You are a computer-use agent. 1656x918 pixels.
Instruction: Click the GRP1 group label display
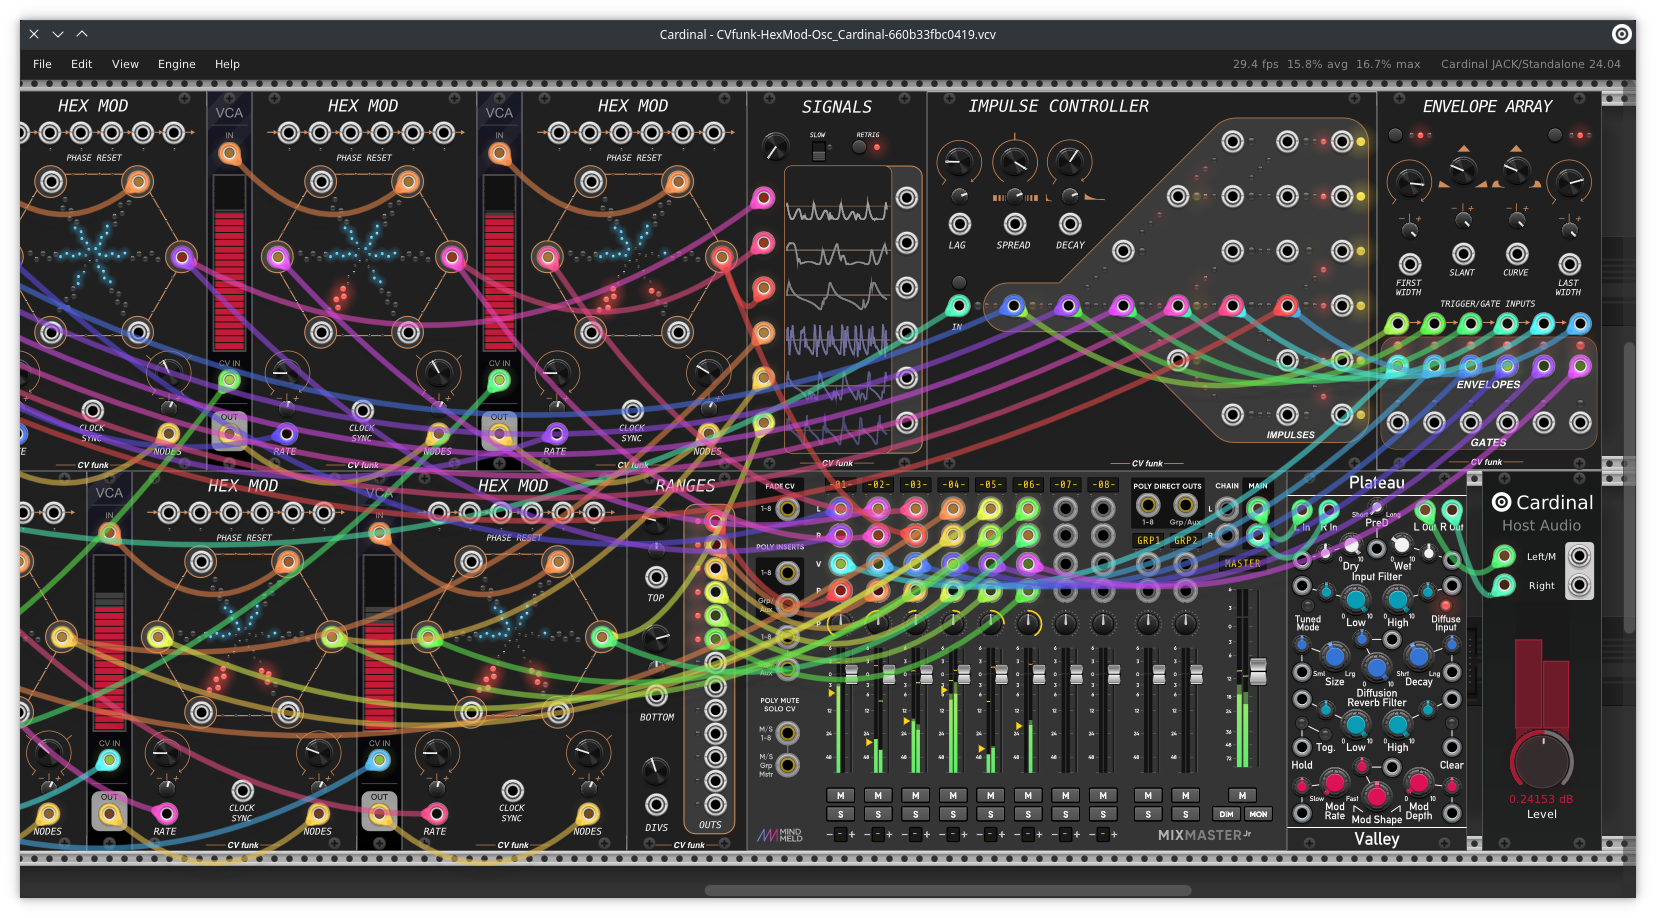(x=1148, y=540)
